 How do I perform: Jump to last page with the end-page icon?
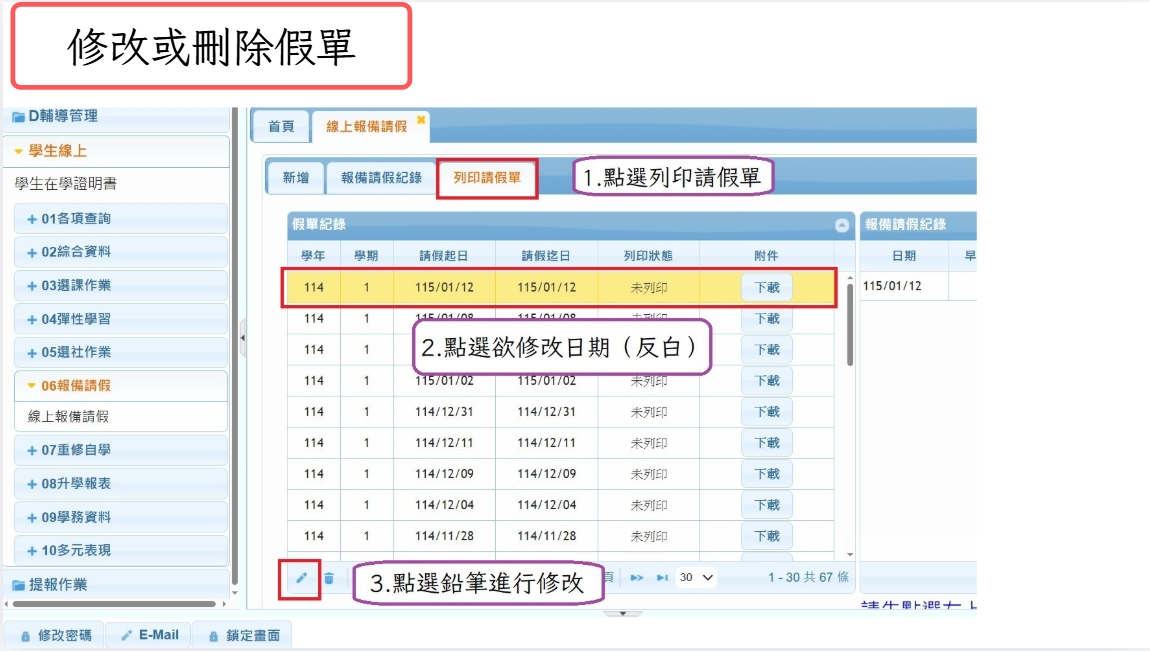663,576
